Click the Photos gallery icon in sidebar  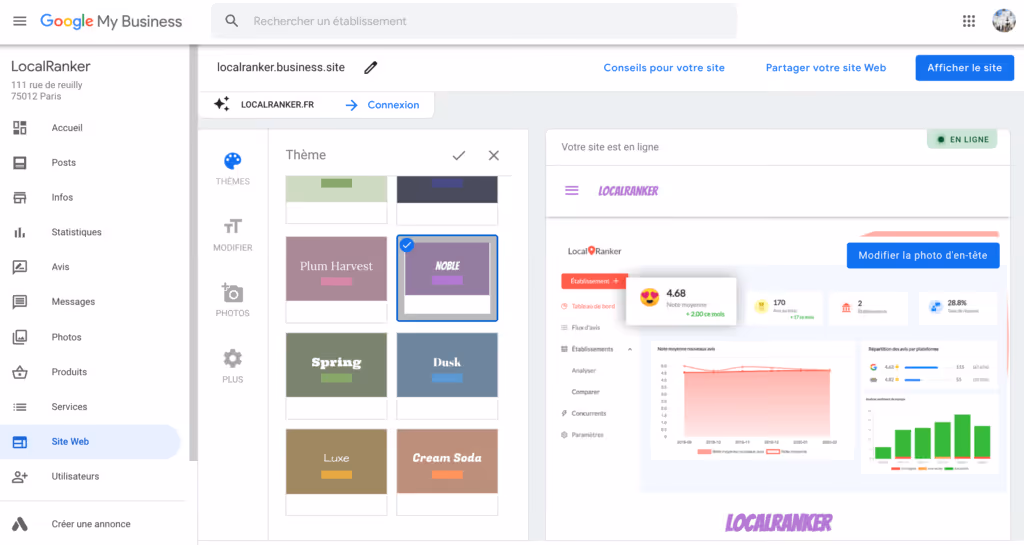tap(20, 337)
